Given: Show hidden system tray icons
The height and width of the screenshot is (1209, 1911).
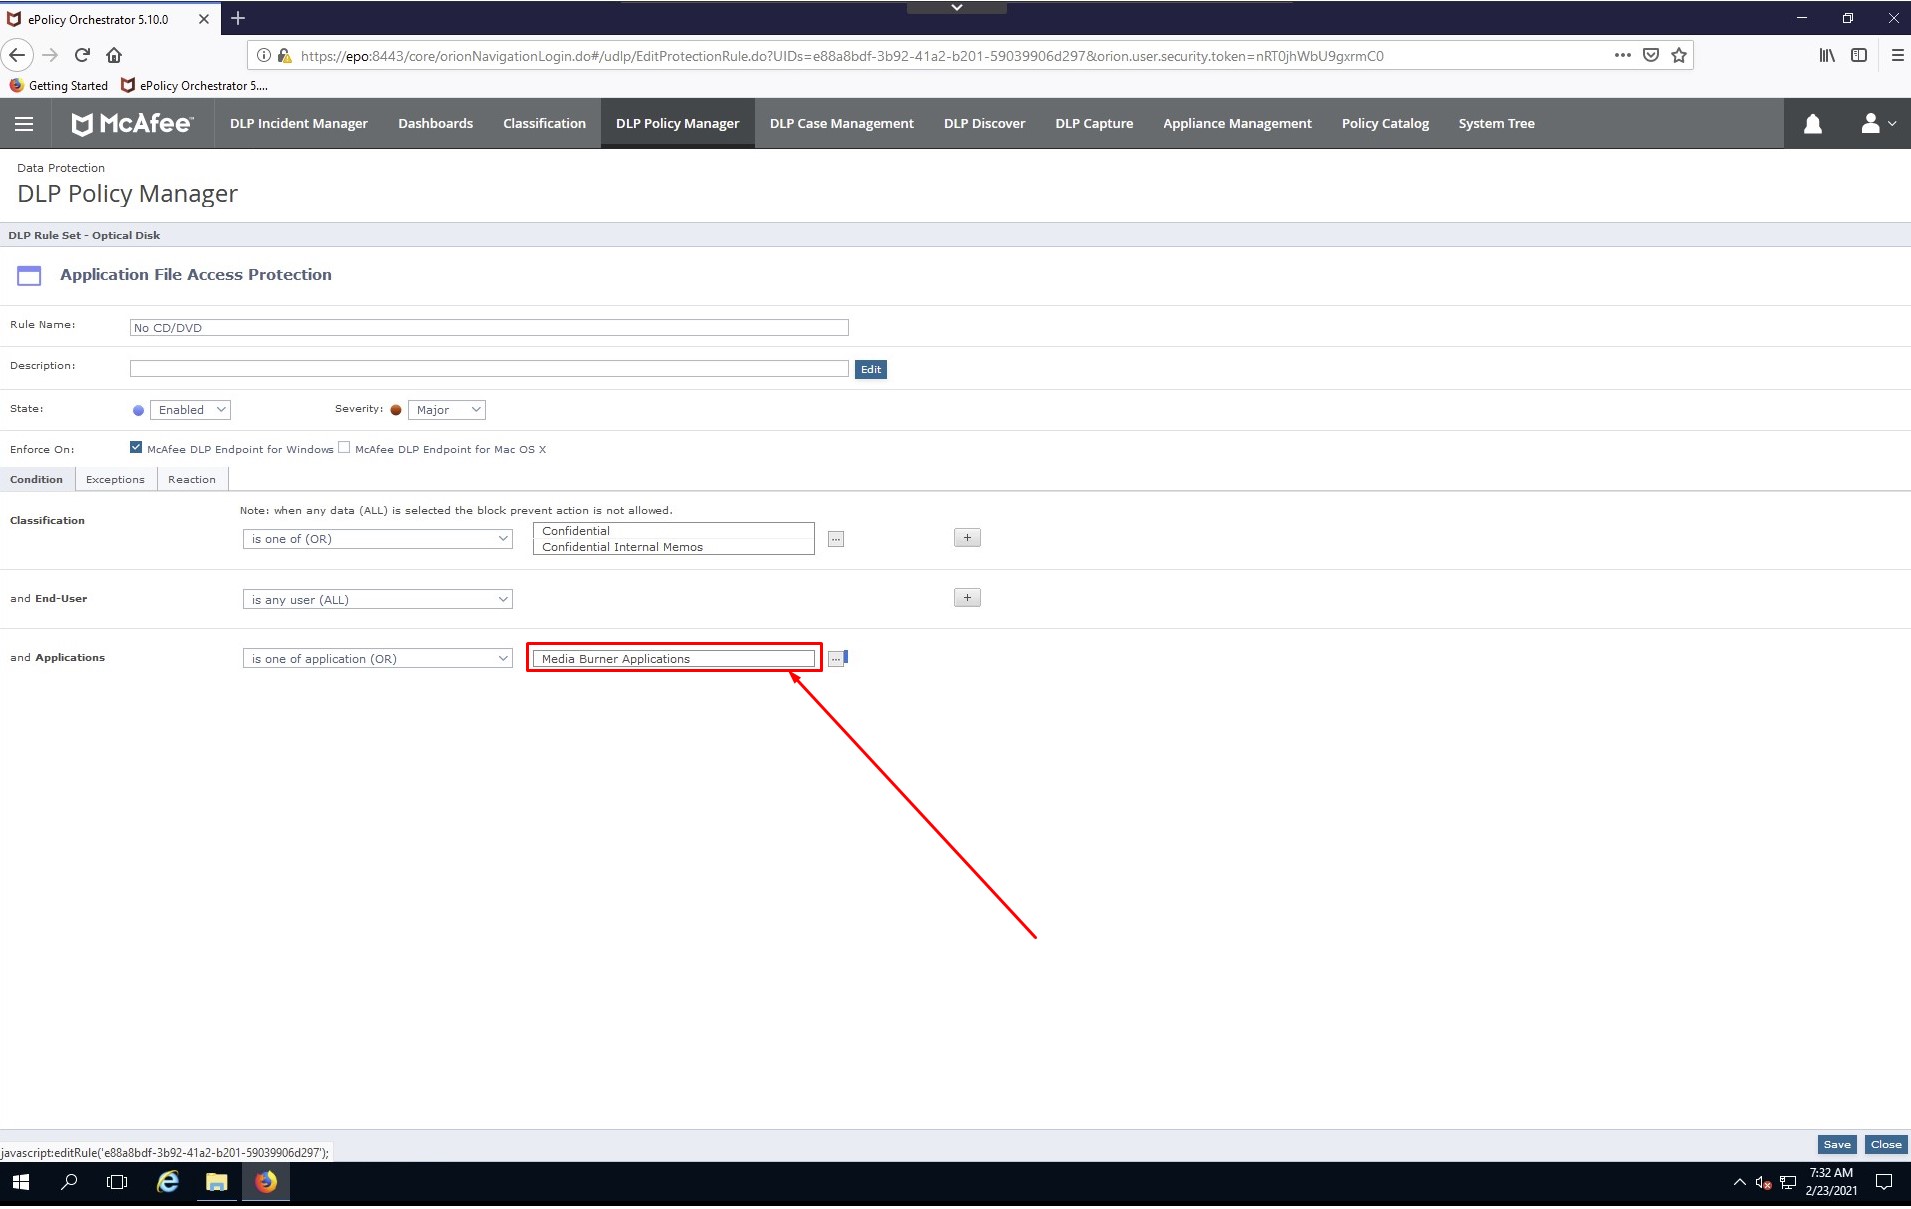Looking at the screenshot, I should 1739,1182.
